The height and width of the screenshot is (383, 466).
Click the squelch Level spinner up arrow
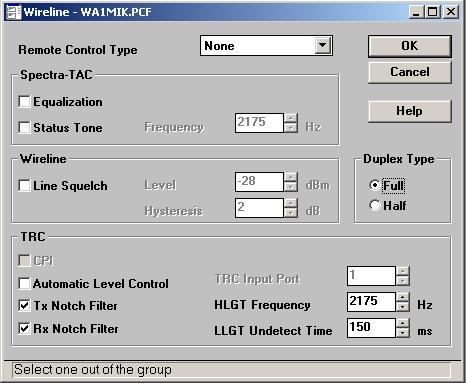pos(291,177)
